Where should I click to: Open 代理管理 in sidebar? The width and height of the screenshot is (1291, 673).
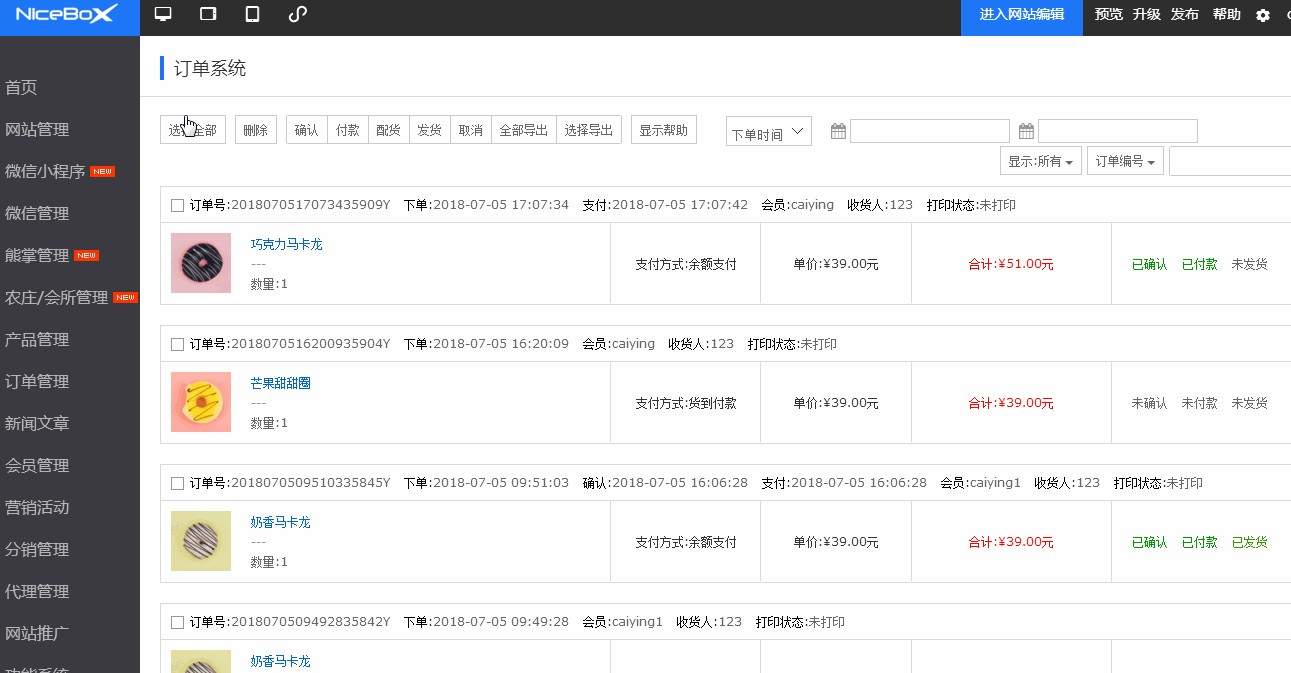(37, 592)
